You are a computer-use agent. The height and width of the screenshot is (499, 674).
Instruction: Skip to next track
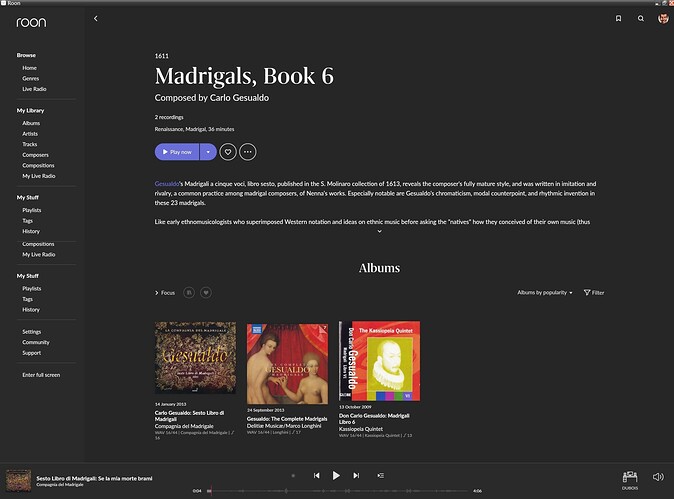(356, 475)
